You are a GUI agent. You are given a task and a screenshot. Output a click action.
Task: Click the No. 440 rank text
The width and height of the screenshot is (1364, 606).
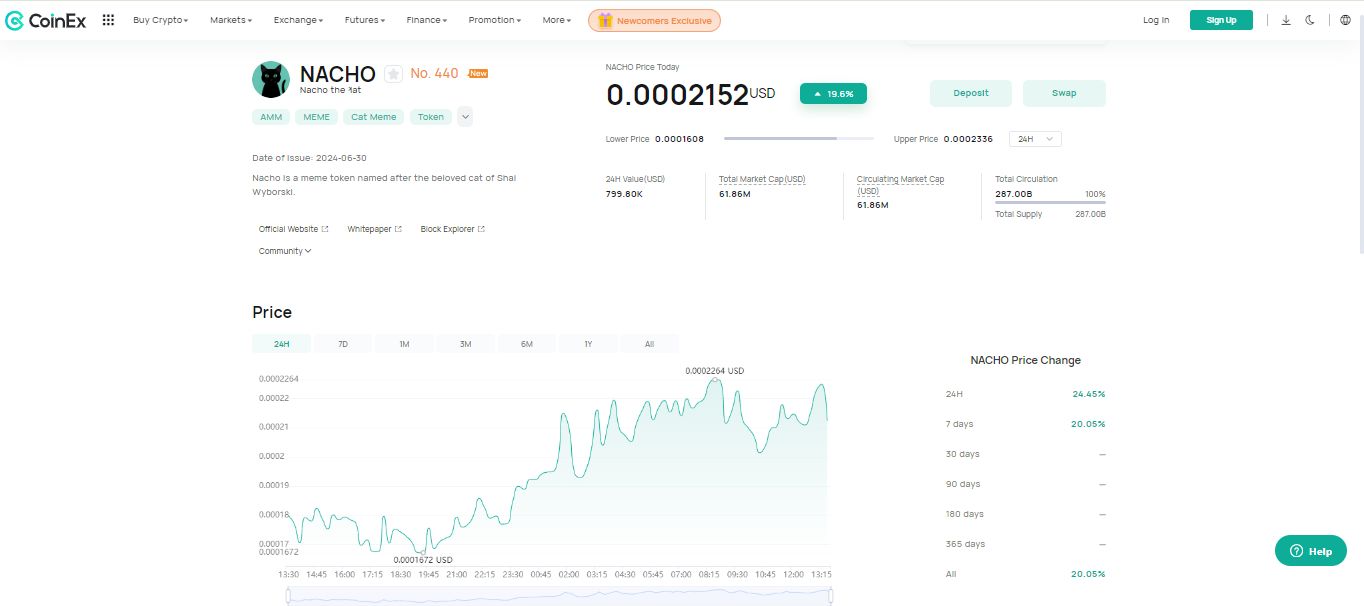coord(434,74)
